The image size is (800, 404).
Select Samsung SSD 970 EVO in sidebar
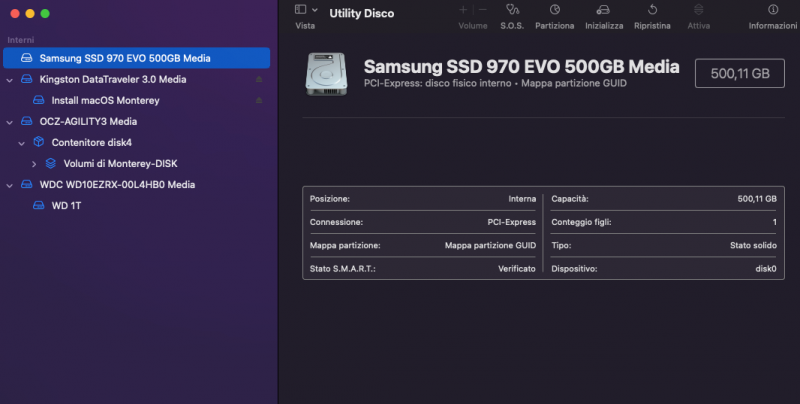[124, 58]
